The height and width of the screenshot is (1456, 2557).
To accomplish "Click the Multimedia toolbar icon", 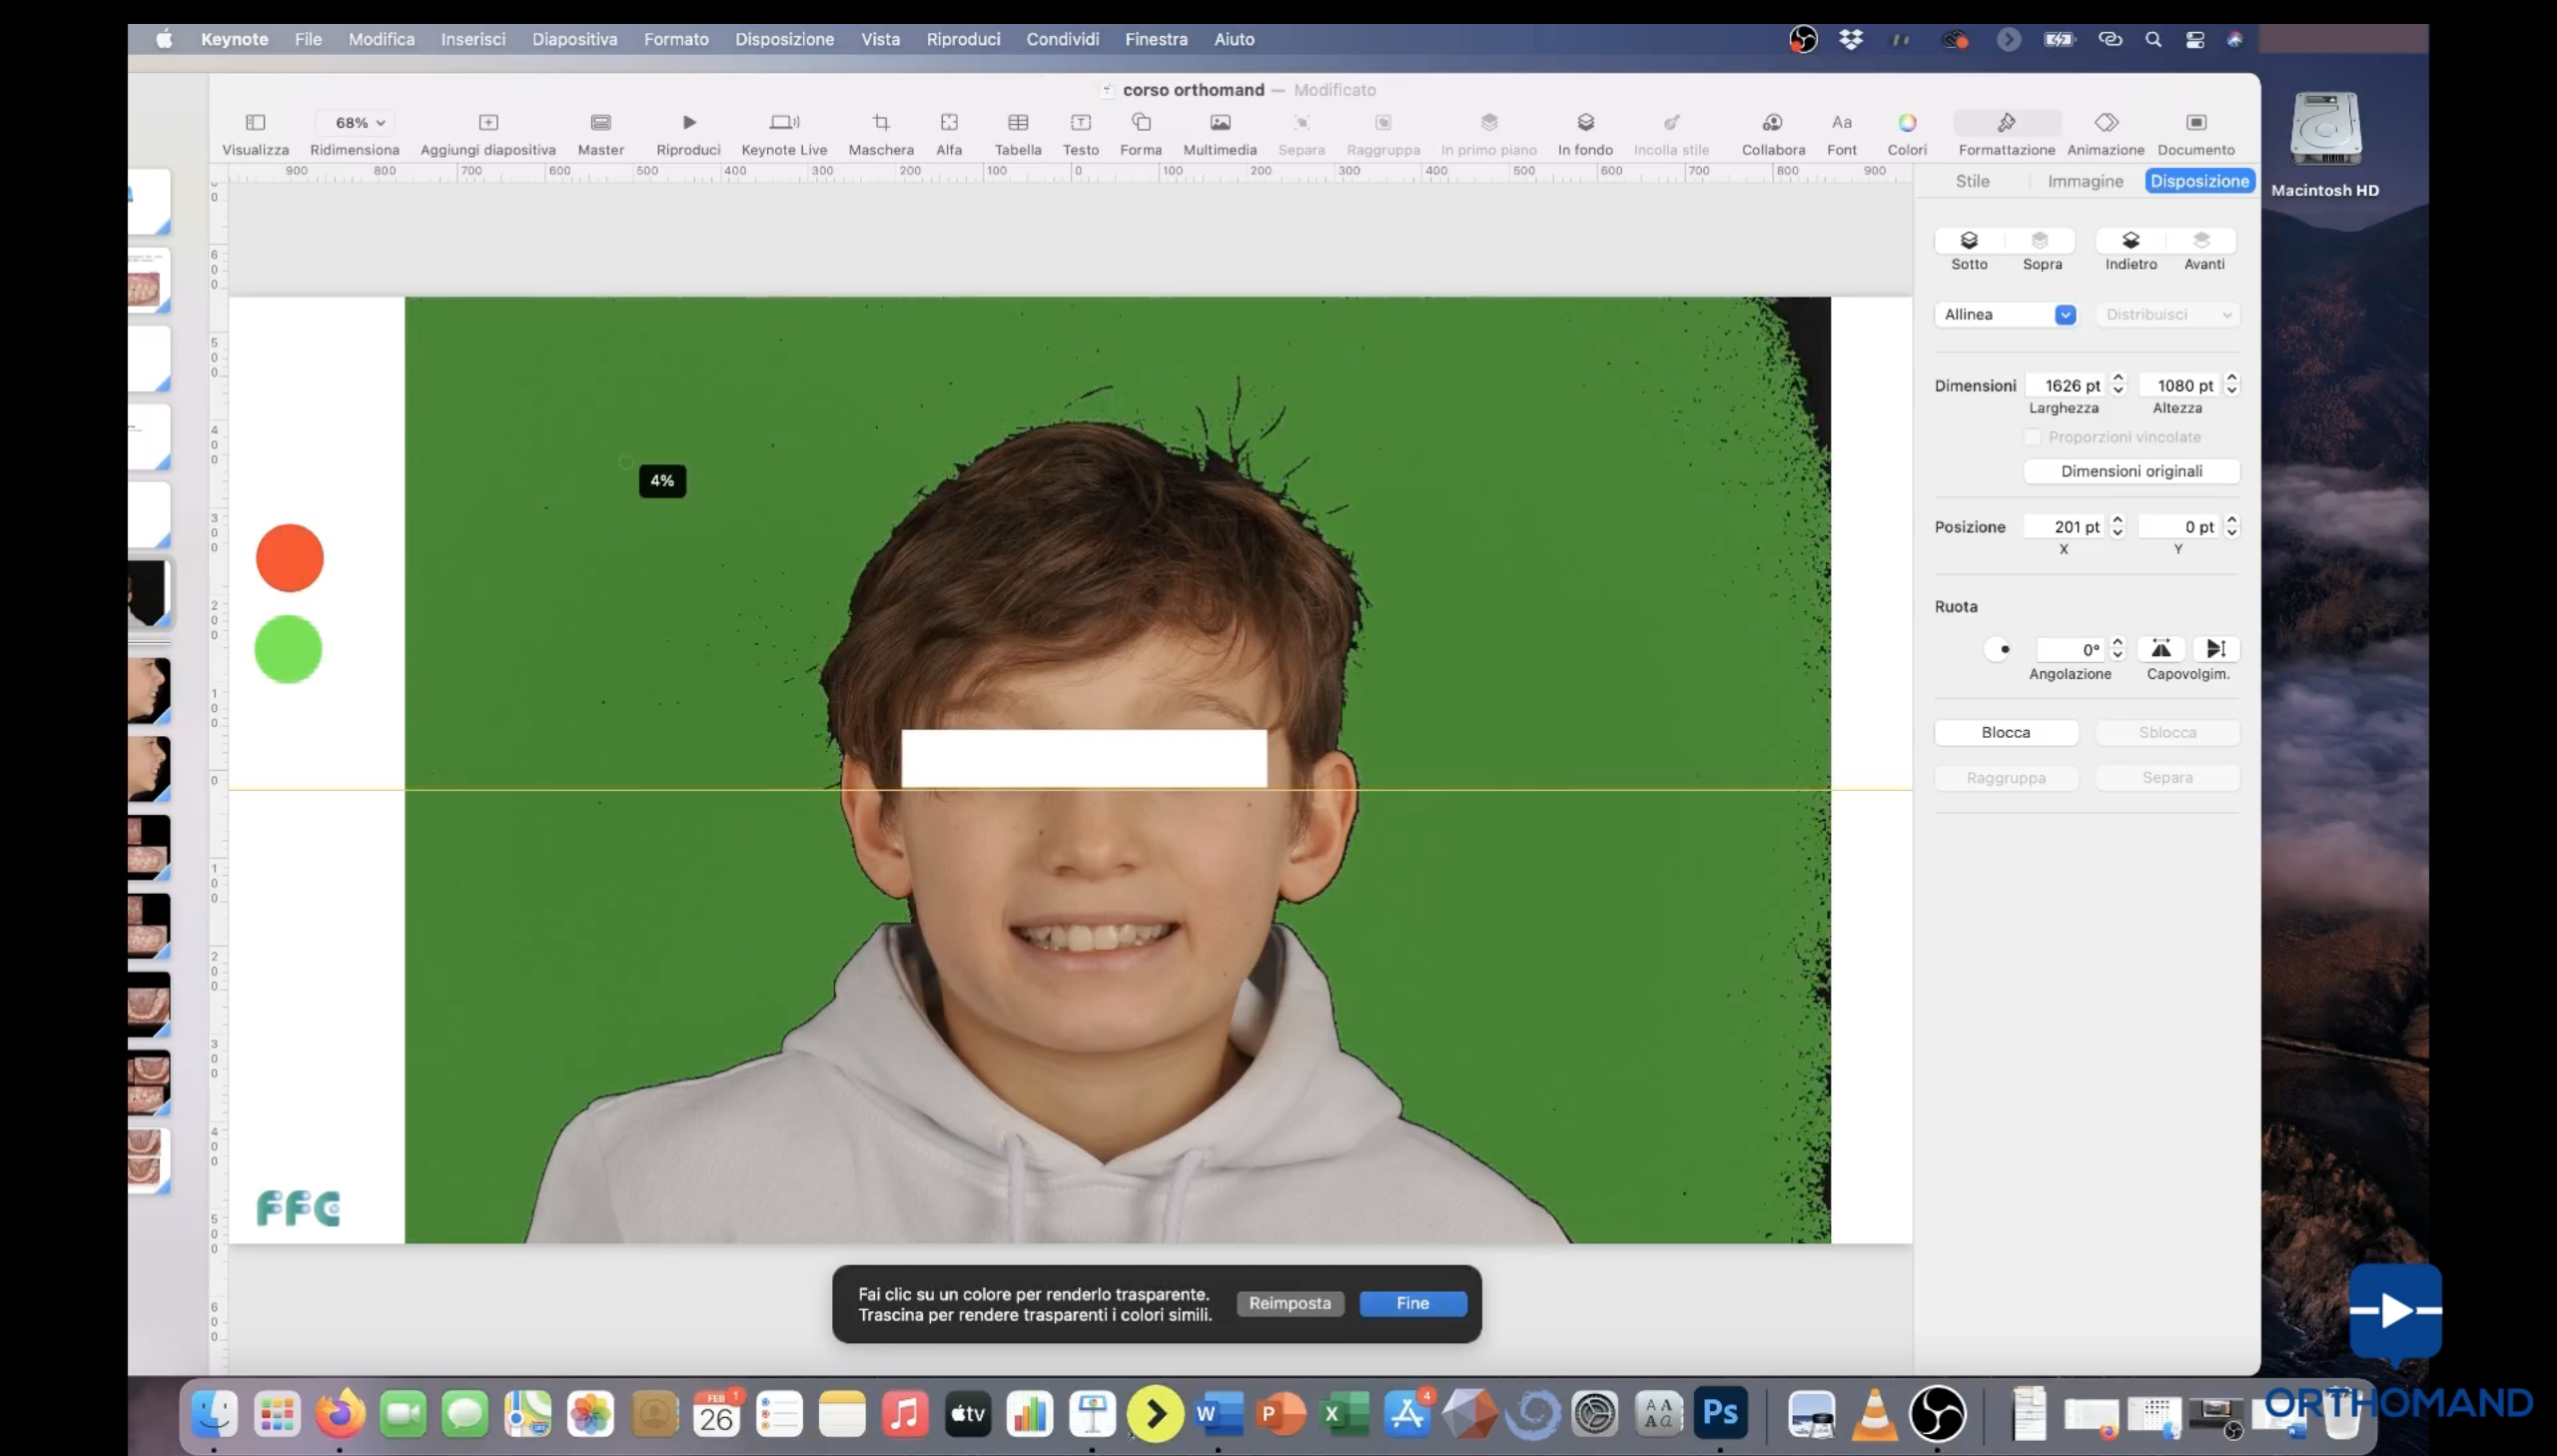I will coord(1219,123).
